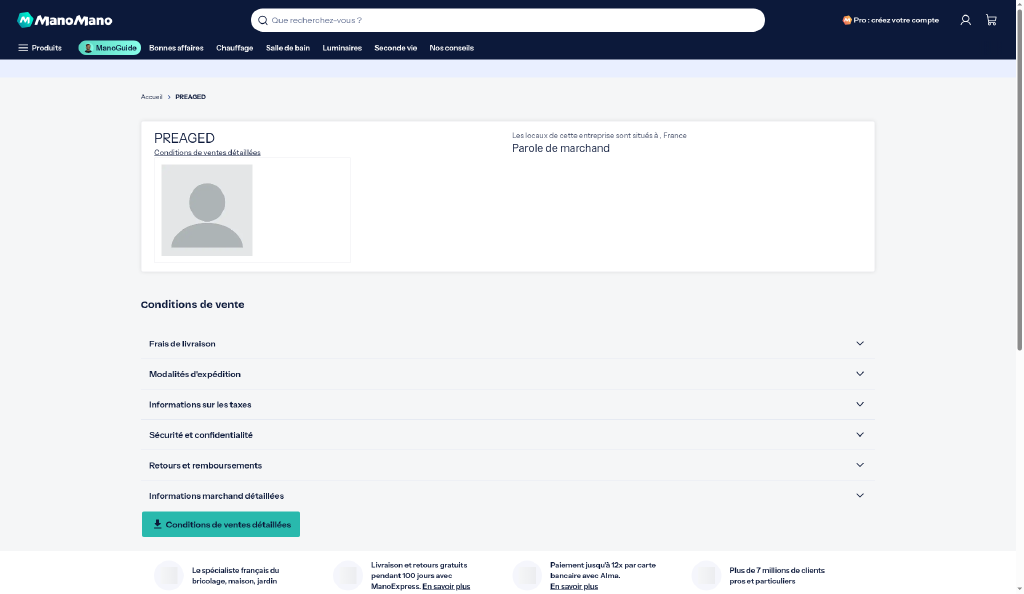Click the PREAGED seller avatar image
1024x594 pixels.
pos(207,210)
